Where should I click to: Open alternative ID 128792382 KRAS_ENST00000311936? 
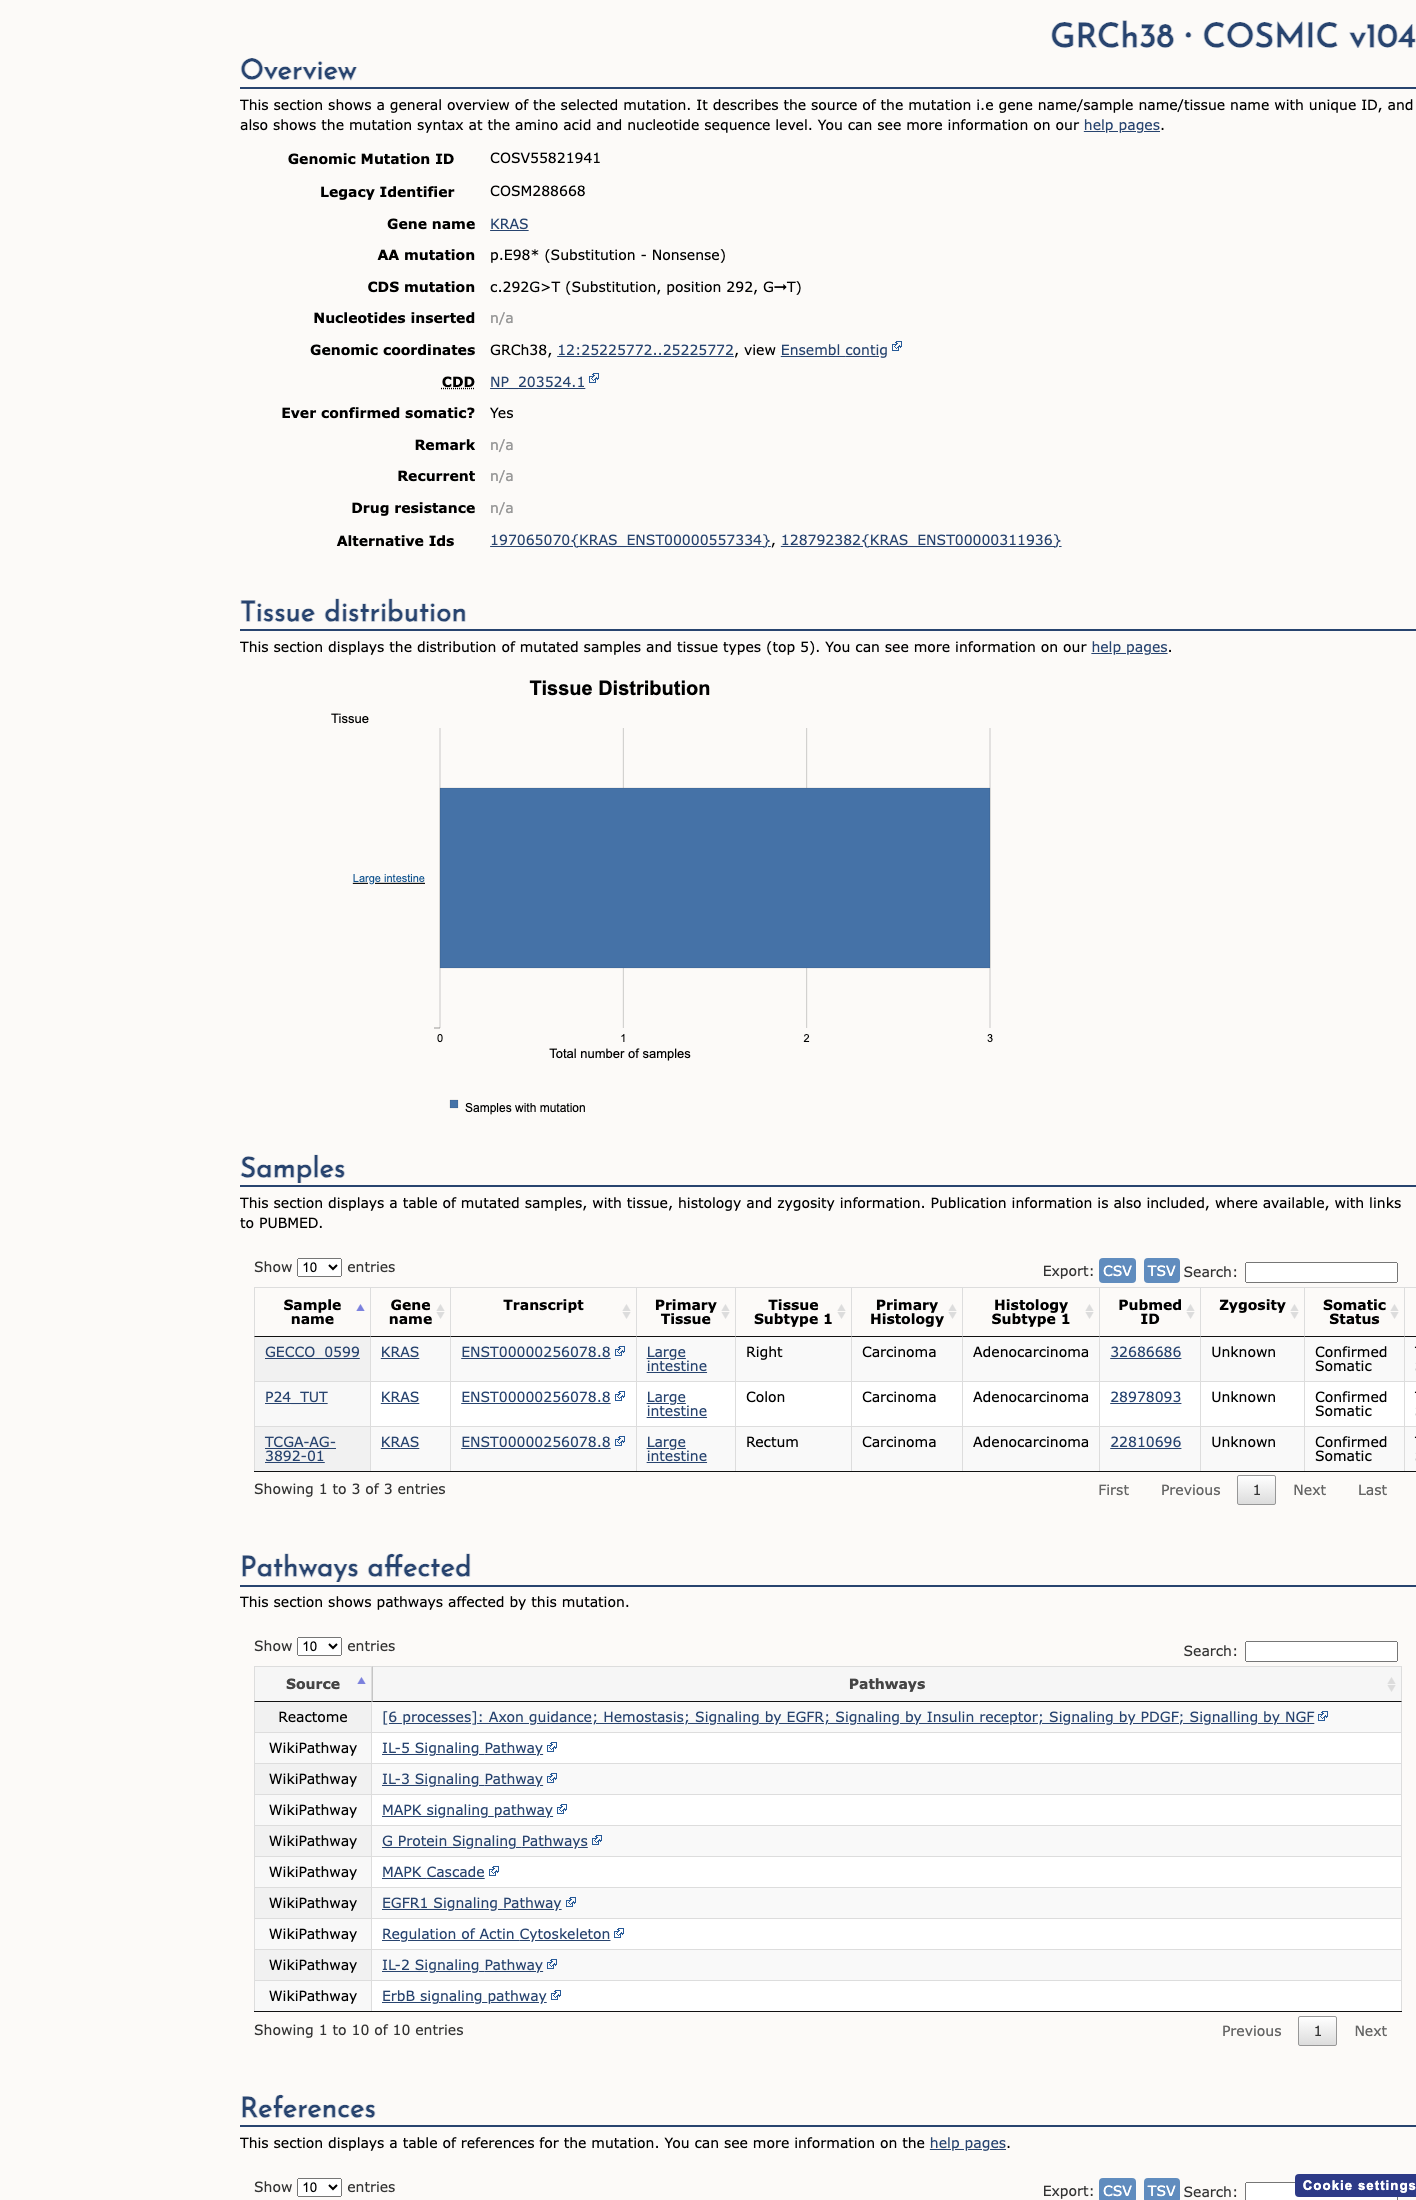point(920,540)
